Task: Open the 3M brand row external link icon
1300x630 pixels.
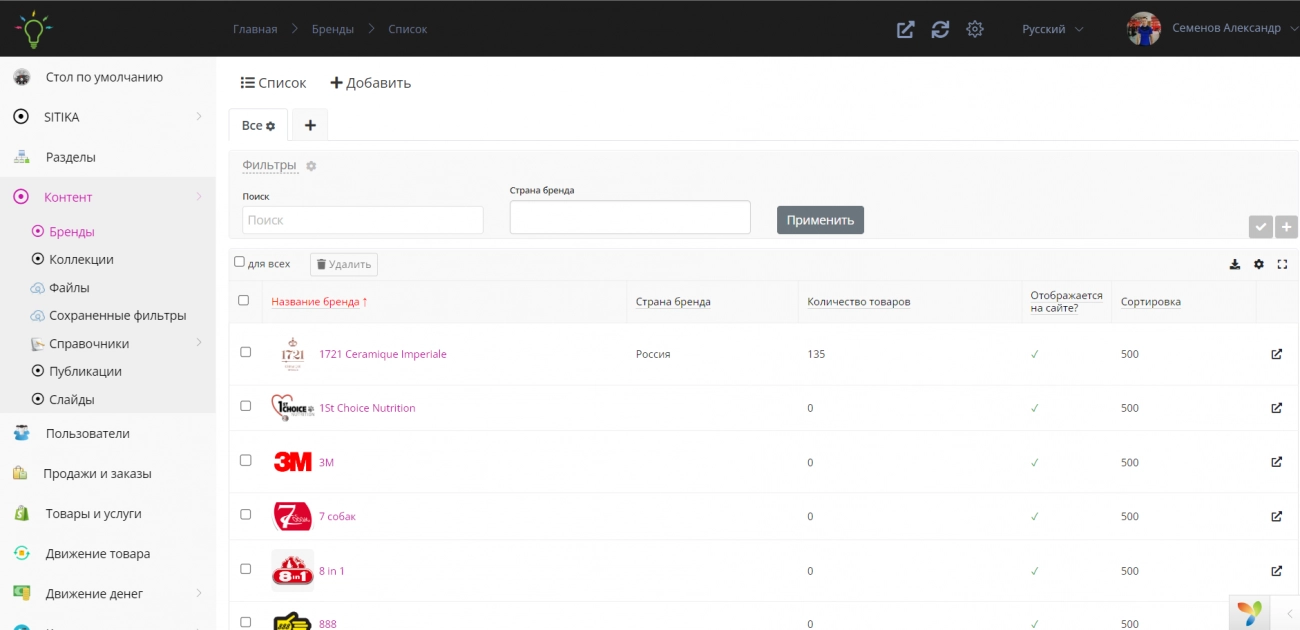Action: [x=1276, y=462]
